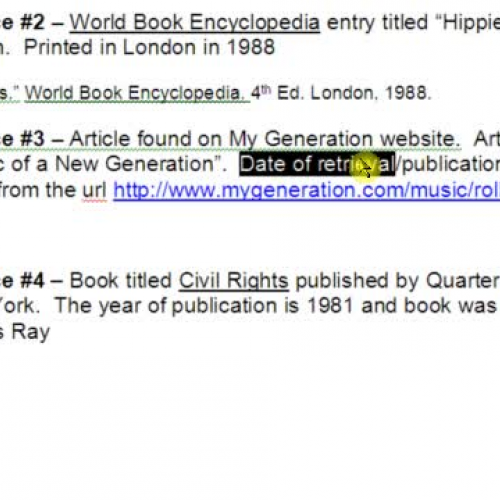Click '#3' source number heading

(32, 139)
